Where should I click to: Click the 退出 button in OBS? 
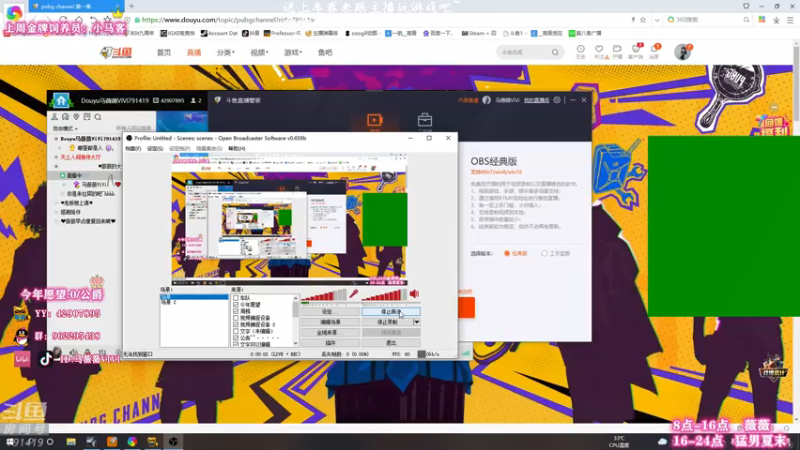[391, 343]
